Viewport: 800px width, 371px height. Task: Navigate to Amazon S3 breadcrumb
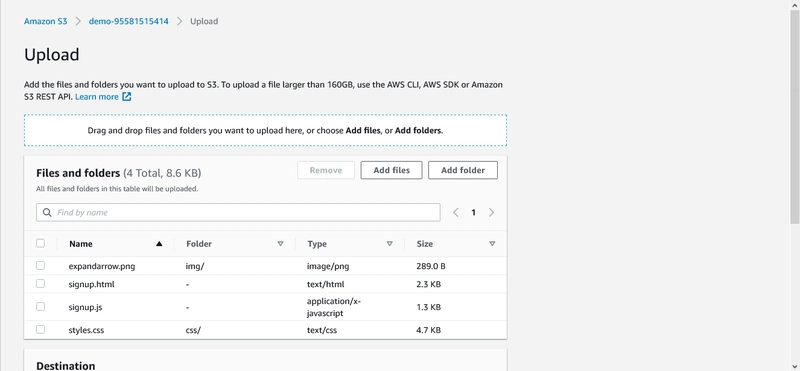[x=45, y=21]
